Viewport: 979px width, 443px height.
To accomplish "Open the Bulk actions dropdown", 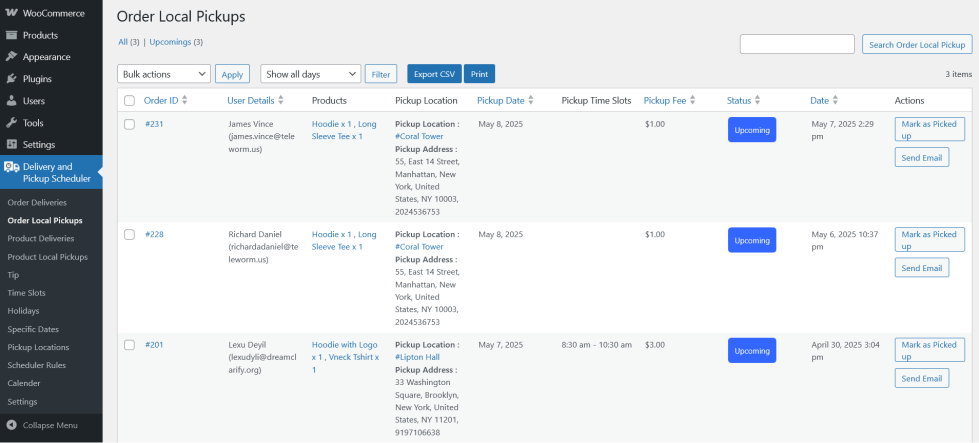I will coord(163,74).
